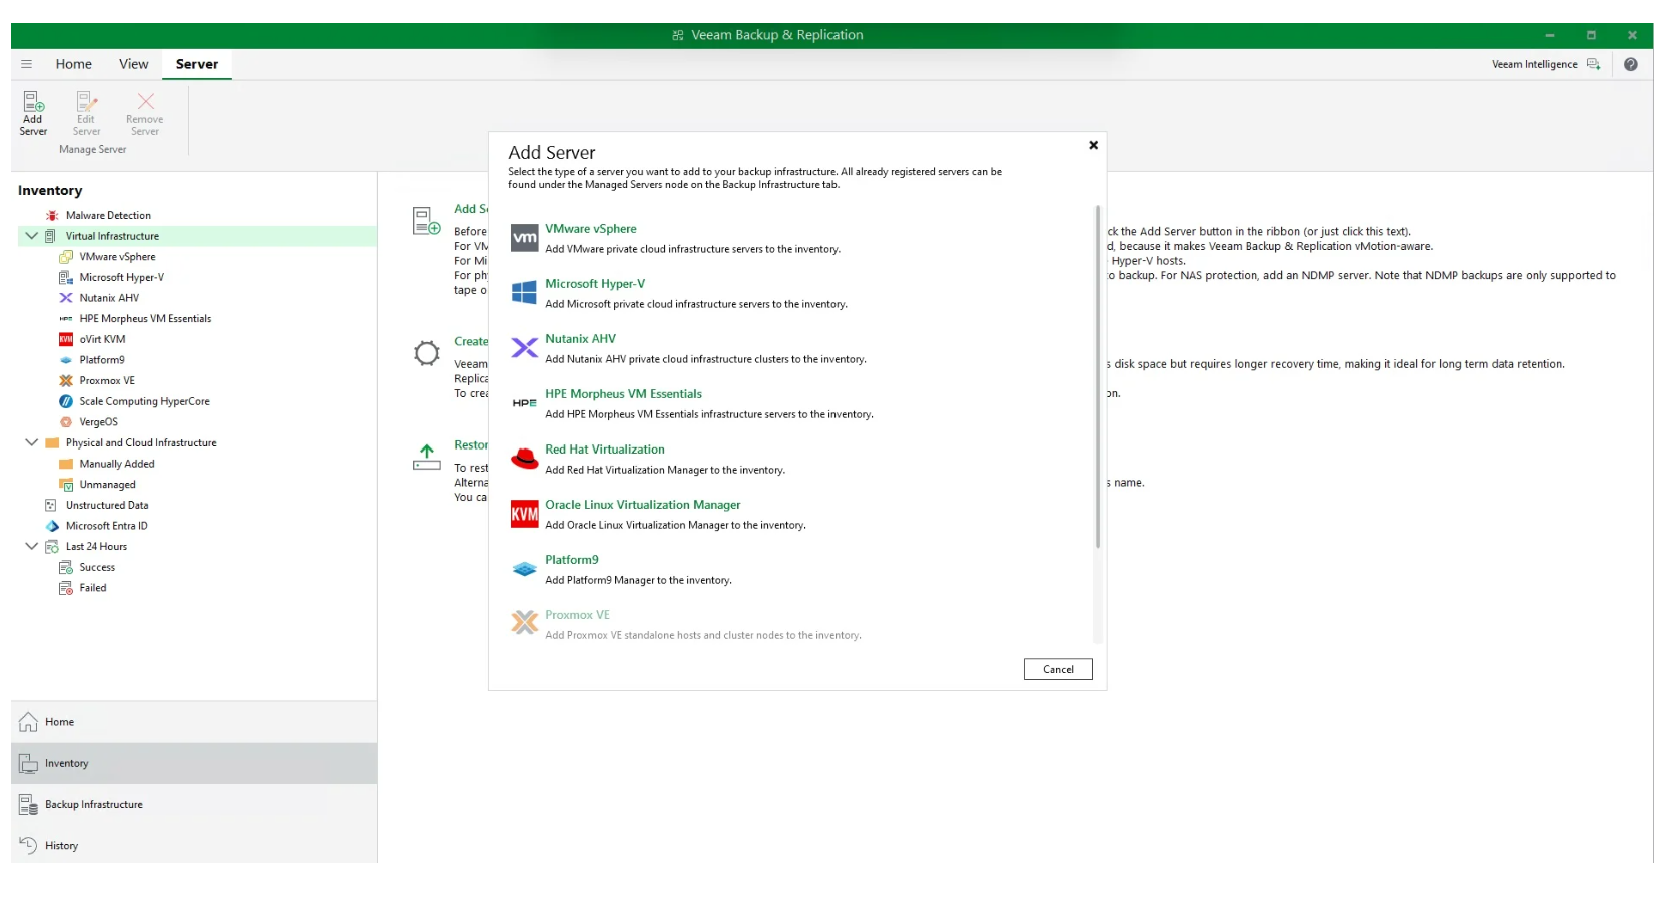The width and height of the screenshot is (1670, 898).
Task: Choose Red Hat Virtualization link
Action: (x=605, y=450)
